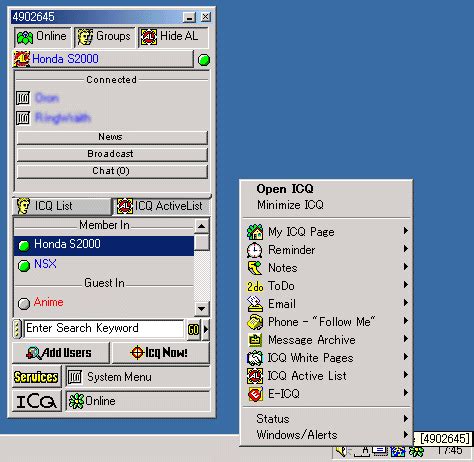Toggle the green status light beside Honda S2000
Image resolution: width=474 pixels, height=462 pixels.
pyautogui.click(x=204, y=60)
